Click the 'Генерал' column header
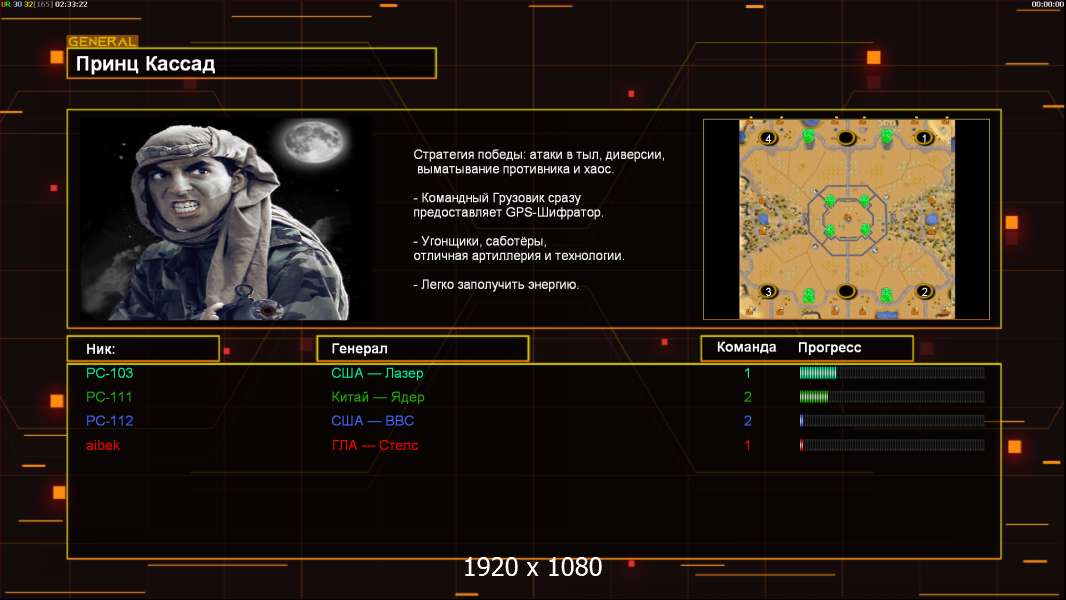Image resolution: width=1066 pixels, height=600 pixels. (x=423, y=349)
